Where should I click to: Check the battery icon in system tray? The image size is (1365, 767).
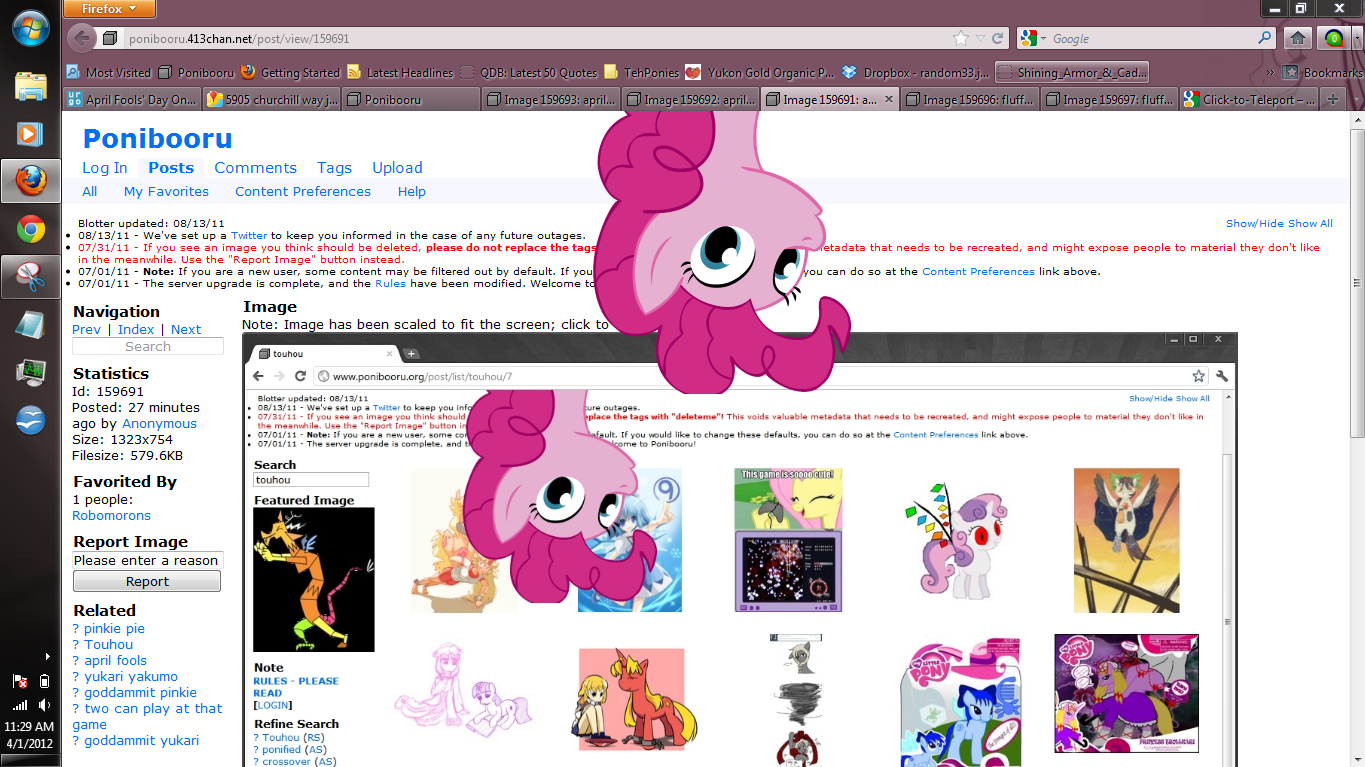click(x=44, y=681)
